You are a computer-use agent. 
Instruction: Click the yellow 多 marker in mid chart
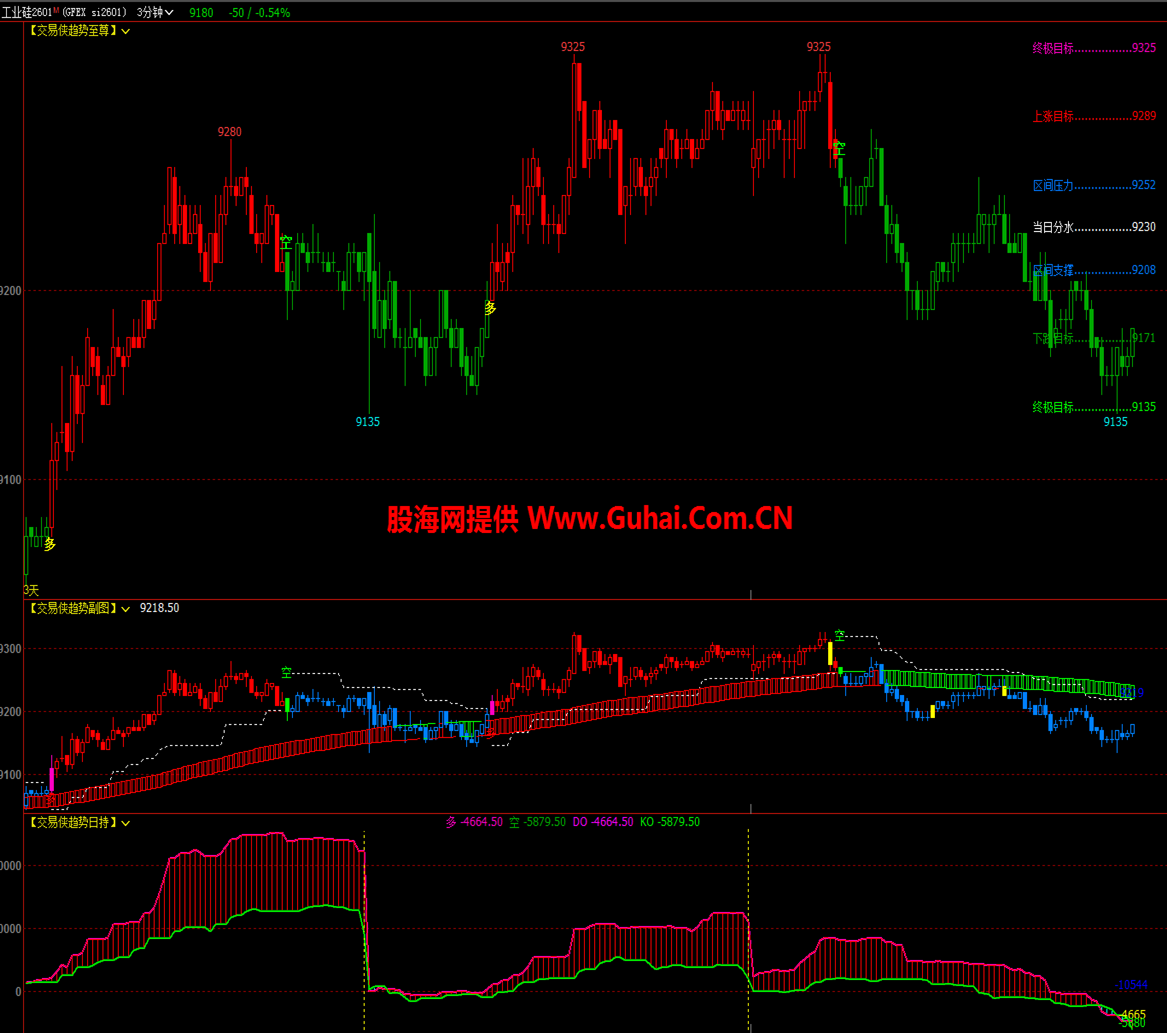pyautogui.click(x=490, y=308)
